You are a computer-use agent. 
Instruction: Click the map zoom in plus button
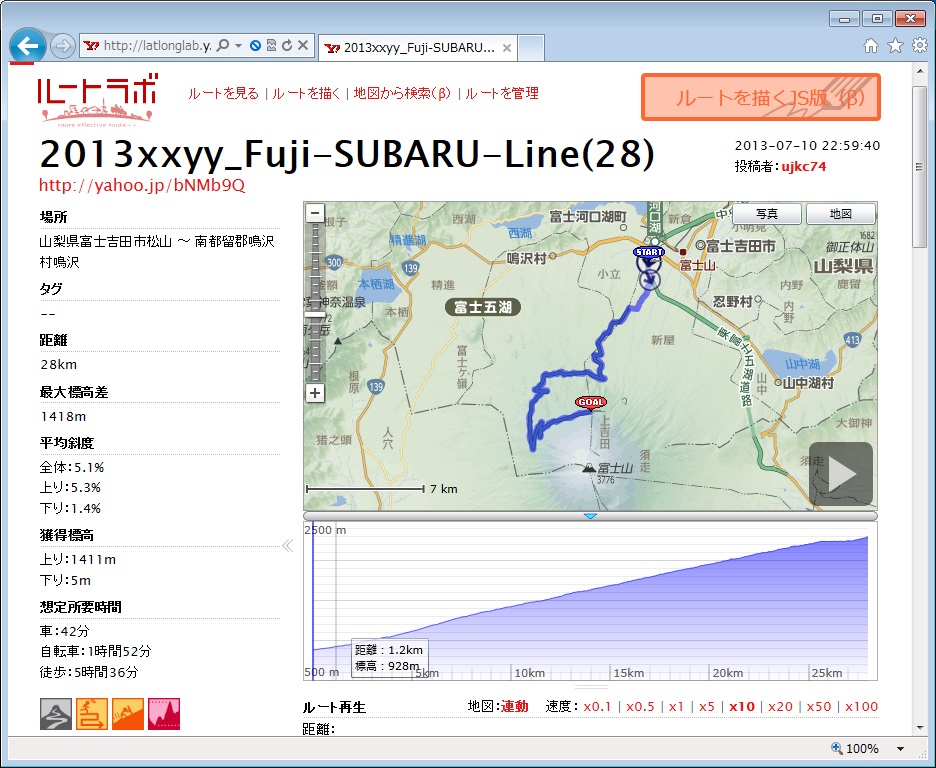[x=315, y=393]
